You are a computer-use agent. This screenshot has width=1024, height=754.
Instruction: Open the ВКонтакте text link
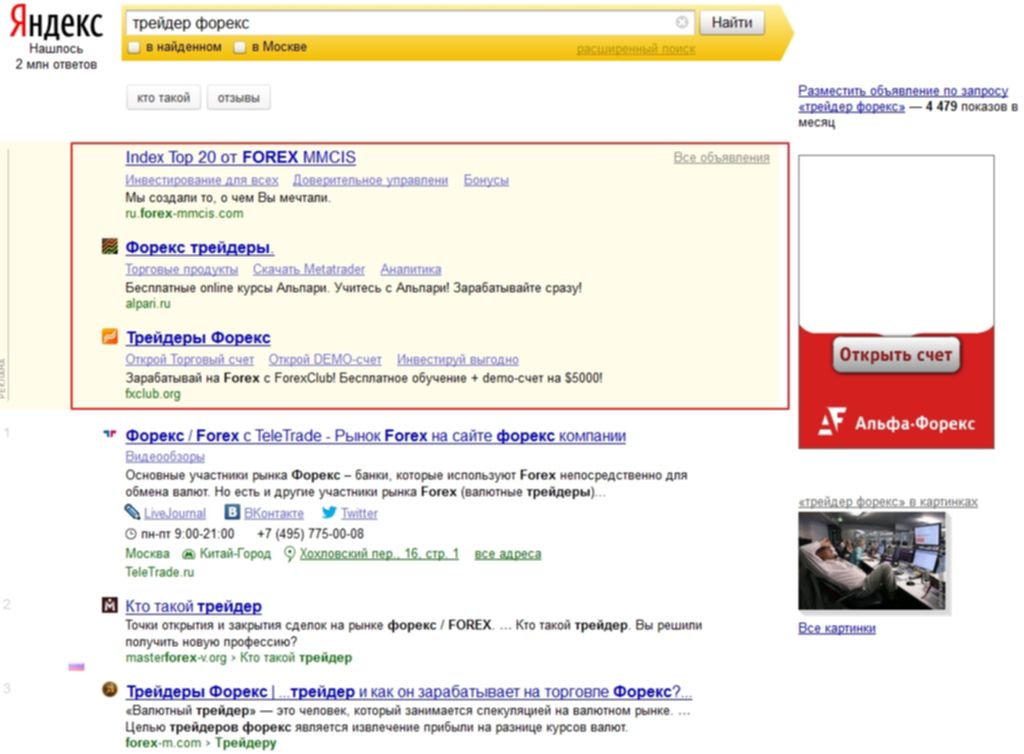pos(274,514)
